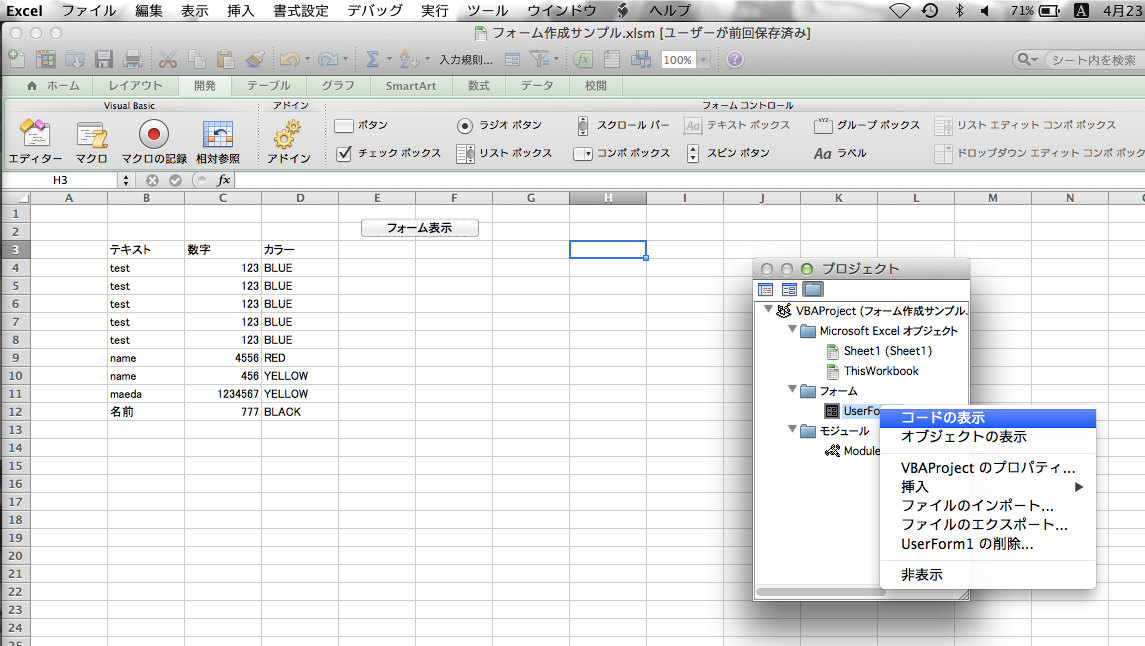Viewport: 1145px width, 646px height.
Task: Collapse the フォーム folder in project tree
Action: click(x=792, y=391)
